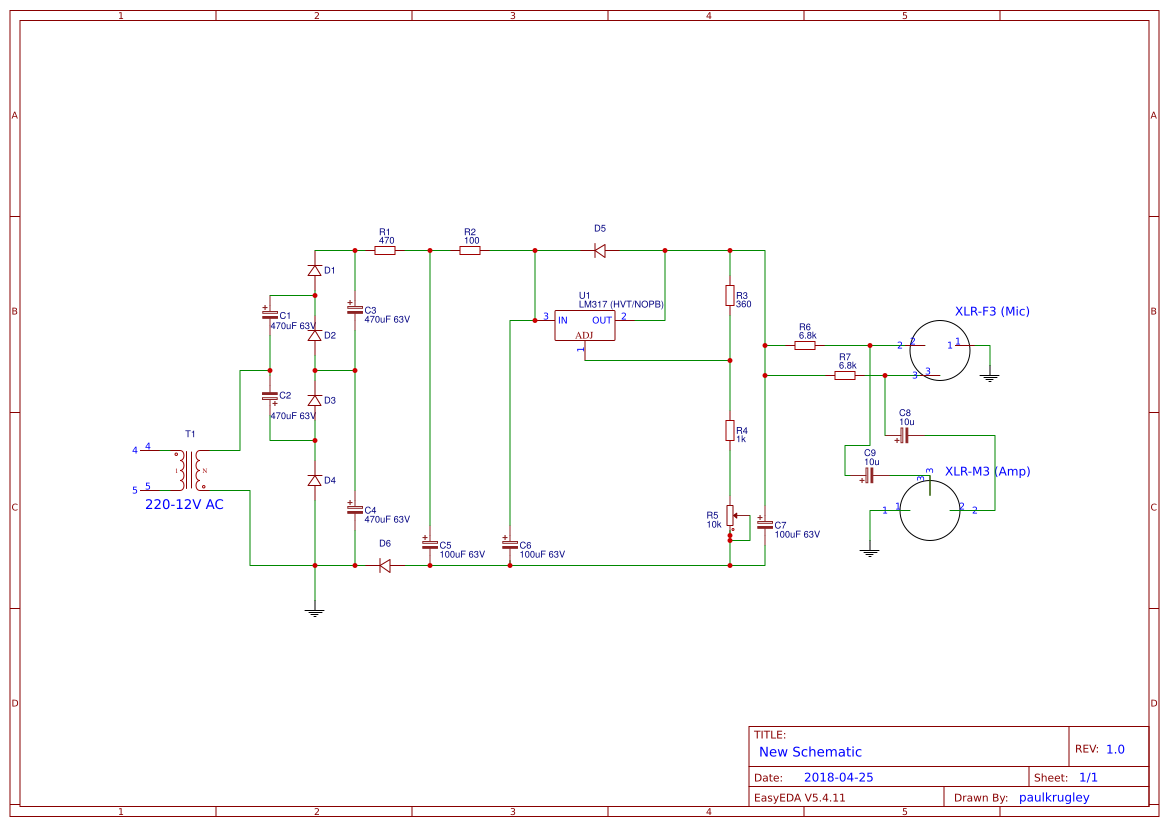The width and height of the screenshot is (1169, 827).
Task: Select capacitor C7 100uF 63V
Action: (765, 525)
